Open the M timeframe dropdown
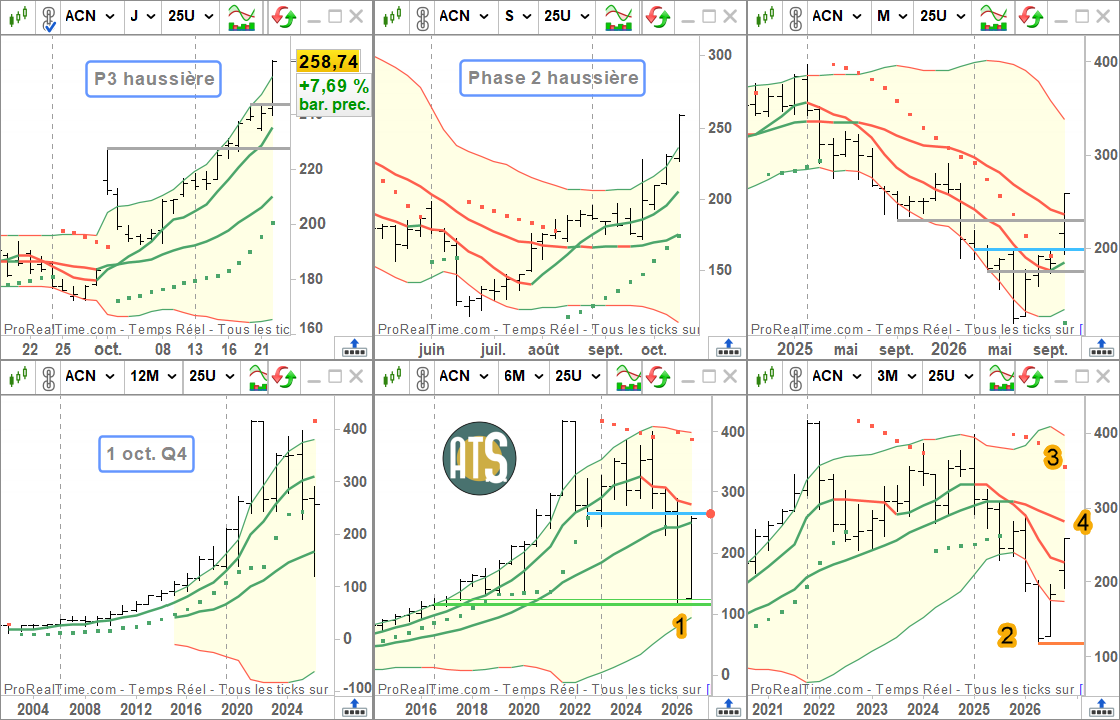1120x720 pixels. tap(891, 16)
